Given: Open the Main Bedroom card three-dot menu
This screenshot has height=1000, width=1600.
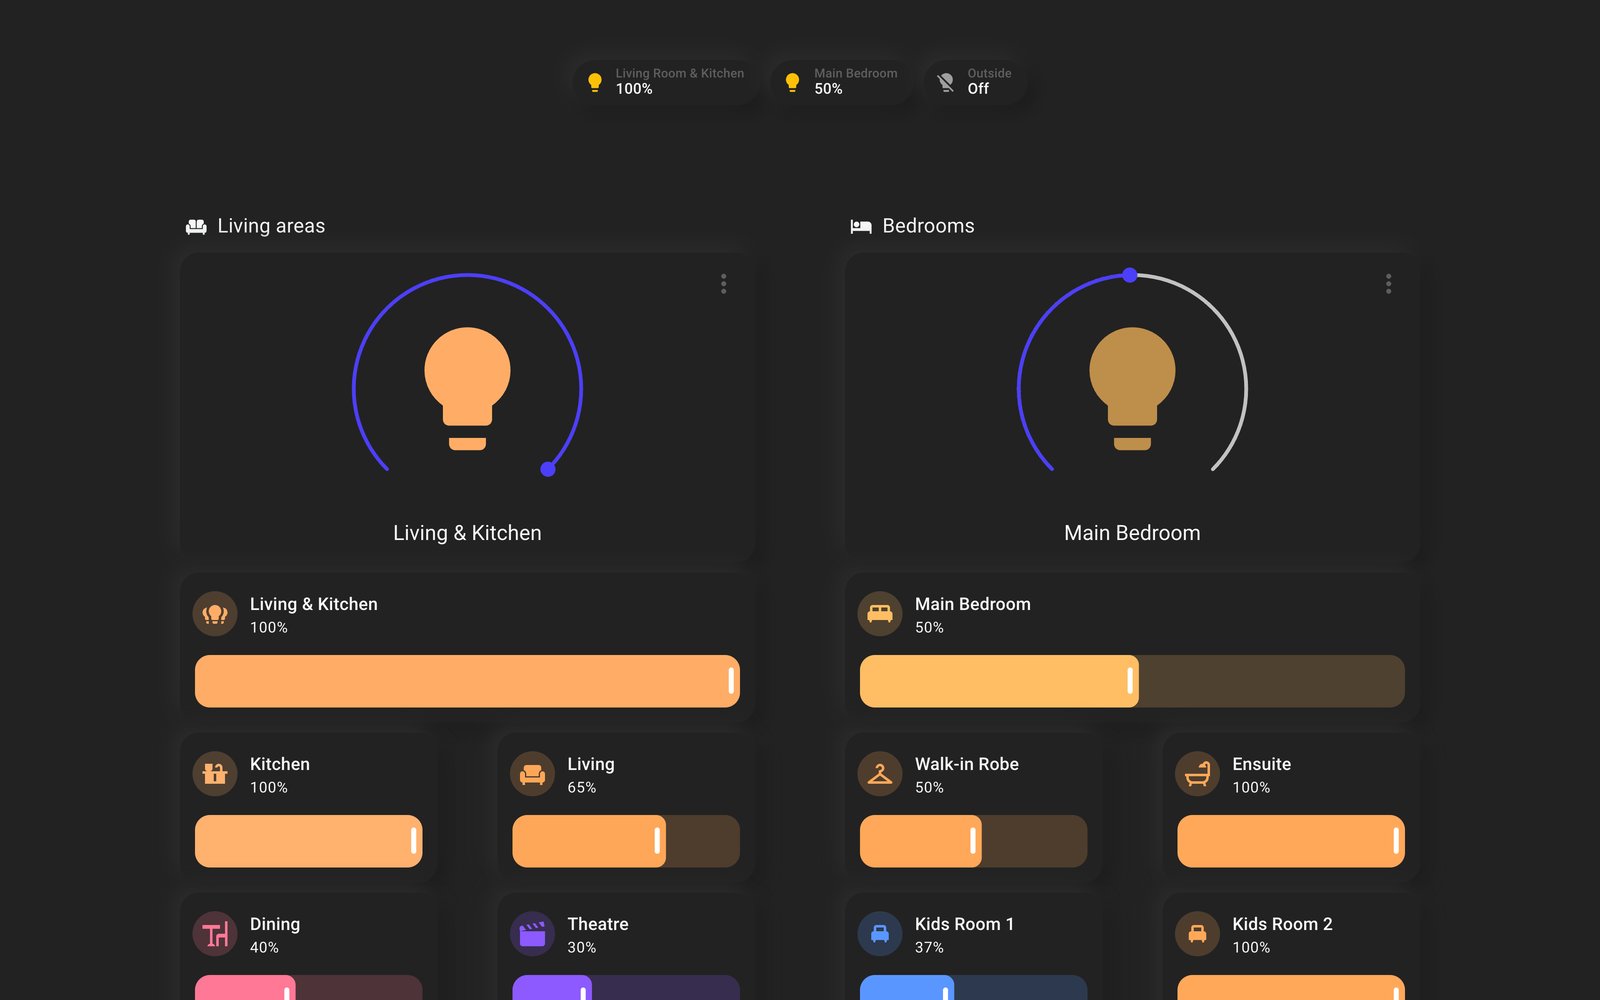Looking at the screenshot, I should pyautogui.click(x=1388, y=284).
